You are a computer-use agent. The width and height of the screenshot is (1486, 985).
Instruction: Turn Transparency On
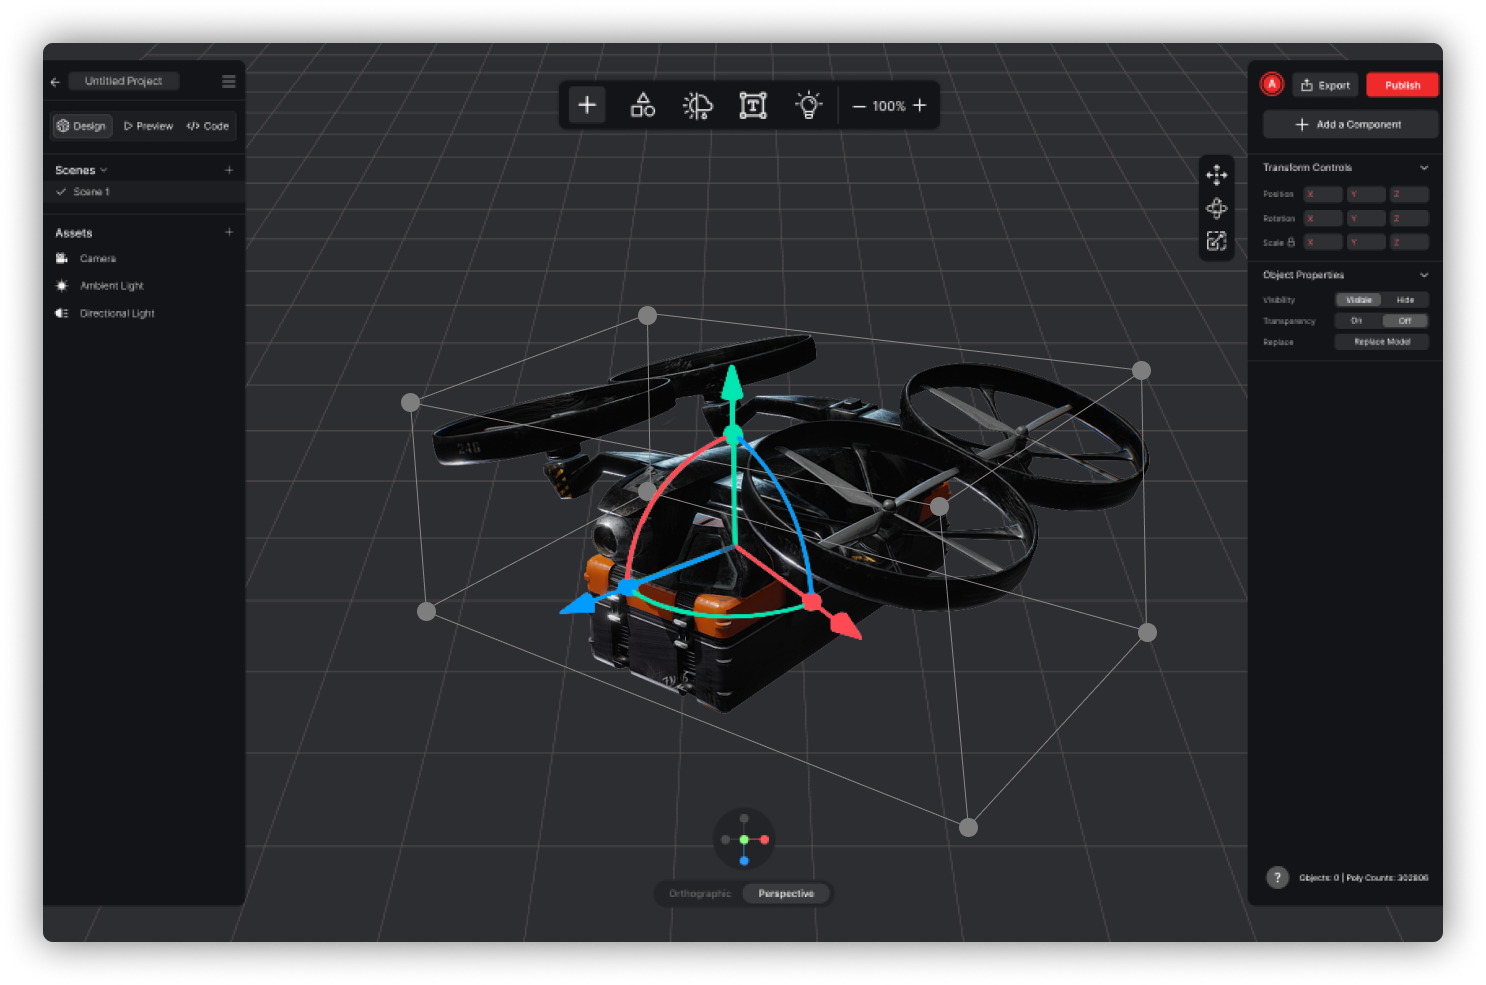[x=1356, y=320]
